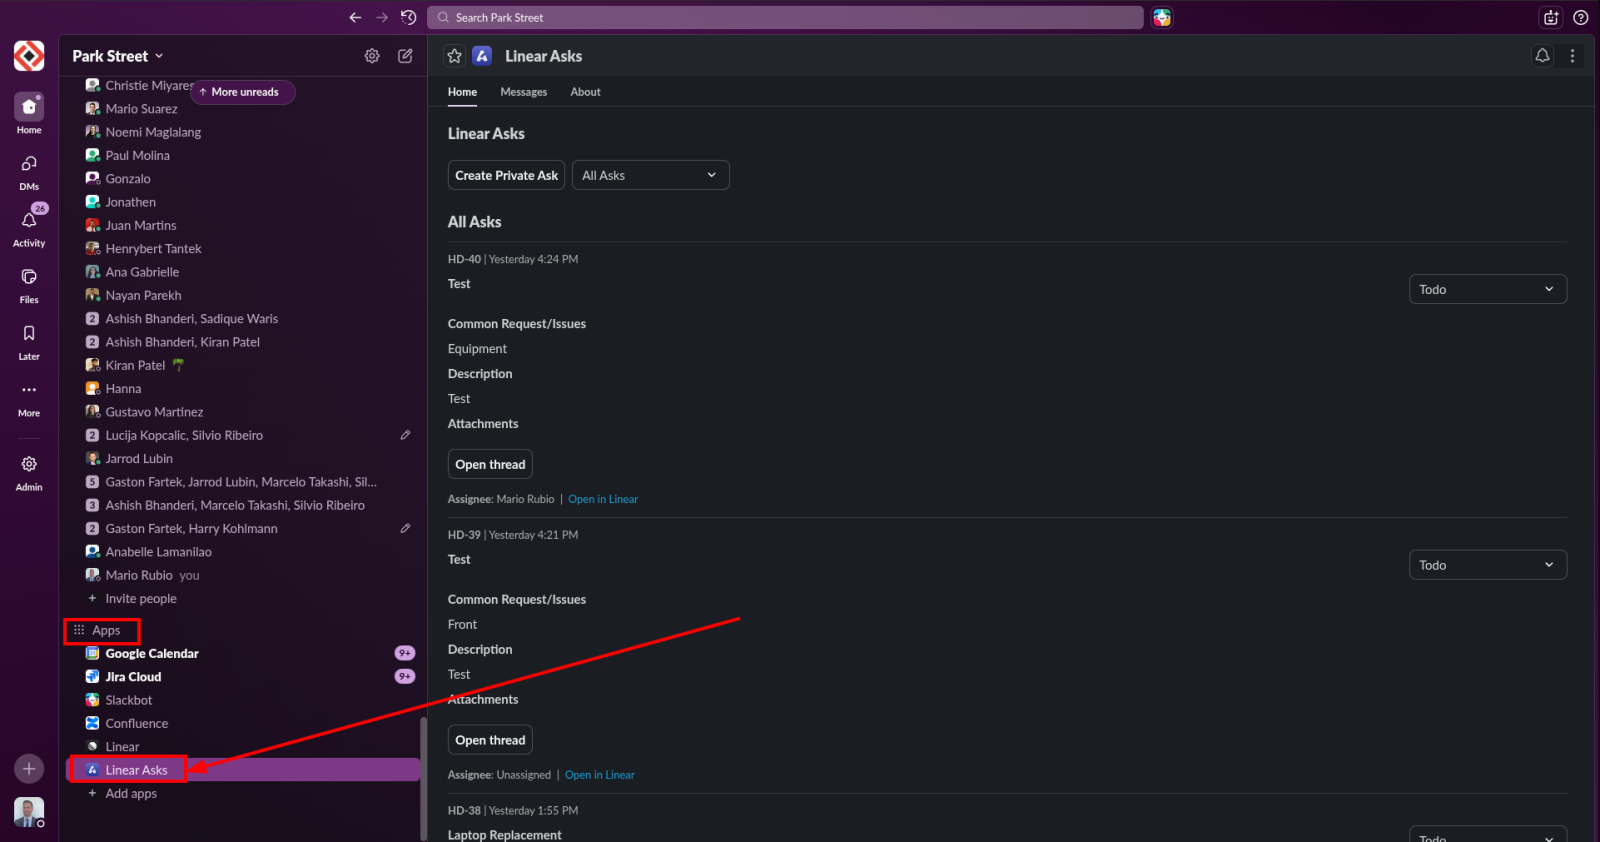This screenshot has width=1600, height=842.
Task: Switch to the Home tab
Action: click(x=462, y=92)
